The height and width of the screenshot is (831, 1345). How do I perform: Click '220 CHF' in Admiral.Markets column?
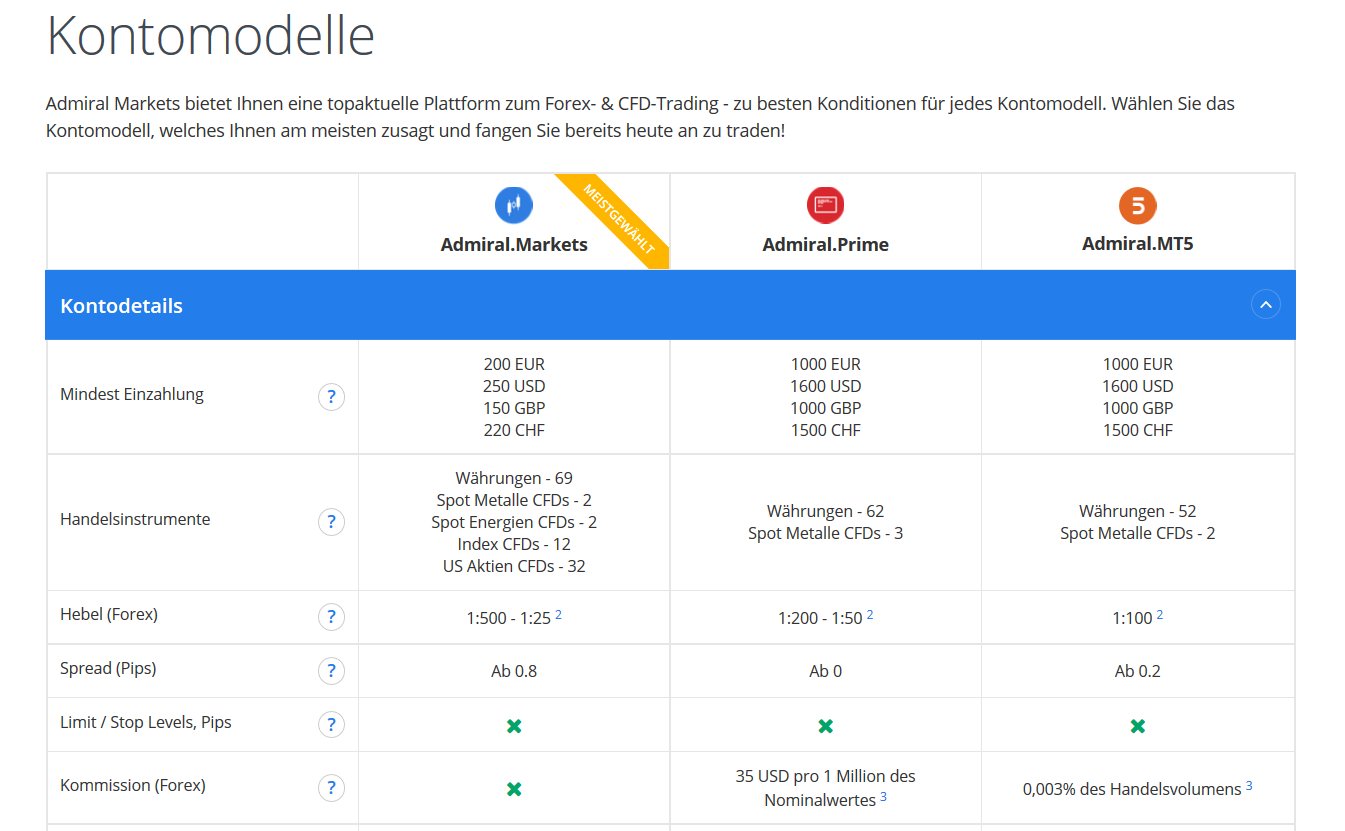click(x=514, y=430)
